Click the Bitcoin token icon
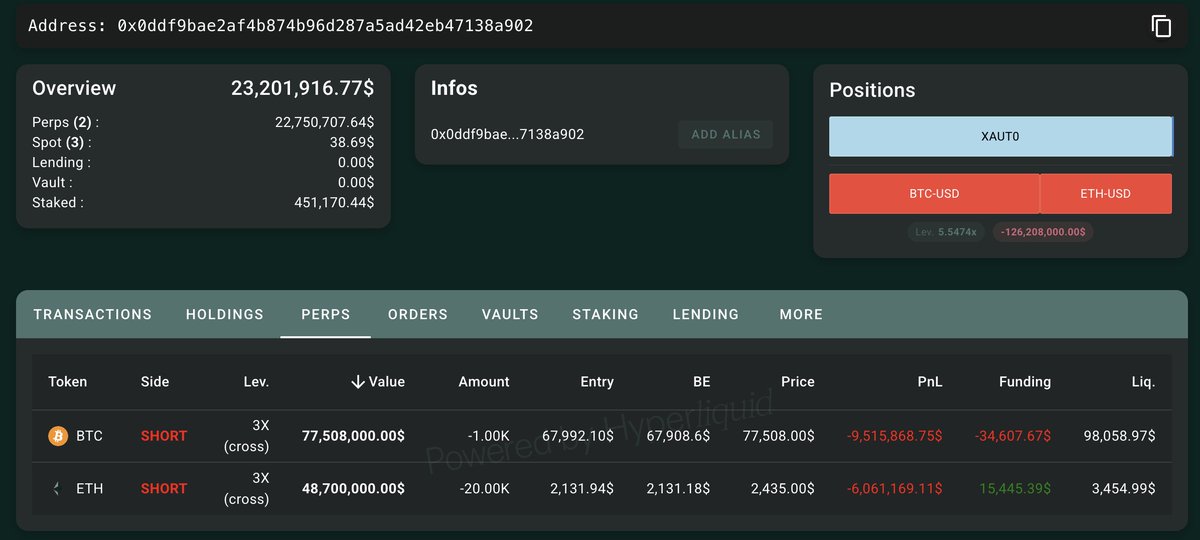The width and height of the screenshot is (1200, 540). click(58, 436)
